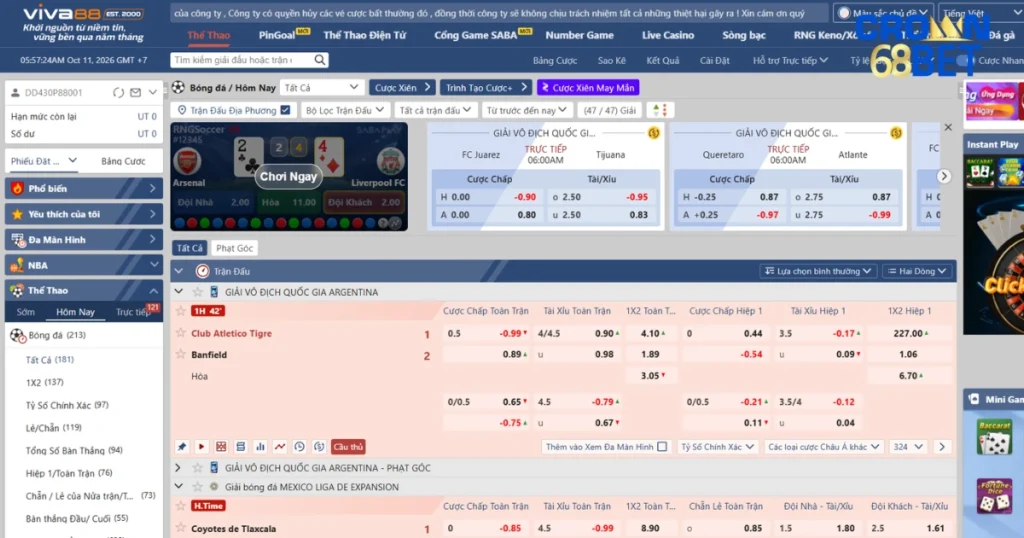Click the soccer ball Bóng đá icon
1024x538 pixels.
pos(178,87)
